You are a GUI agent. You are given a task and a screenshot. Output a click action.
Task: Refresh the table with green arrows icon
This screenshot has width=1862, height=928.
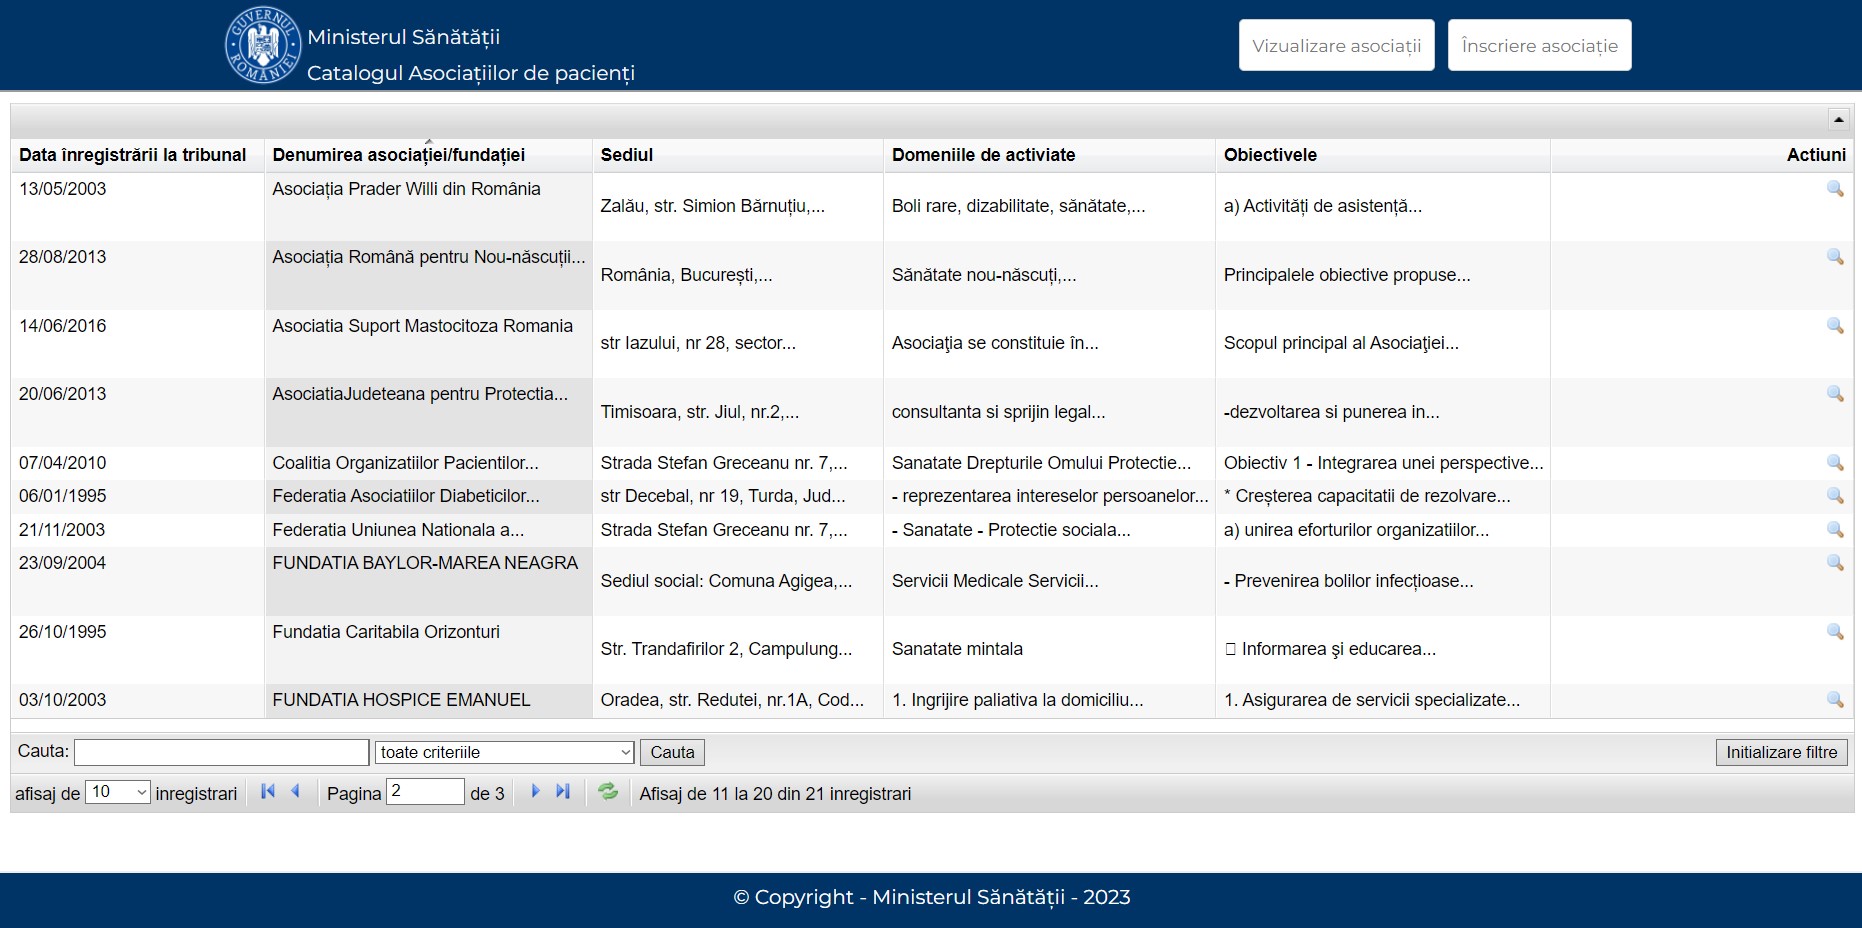point(608,791)
